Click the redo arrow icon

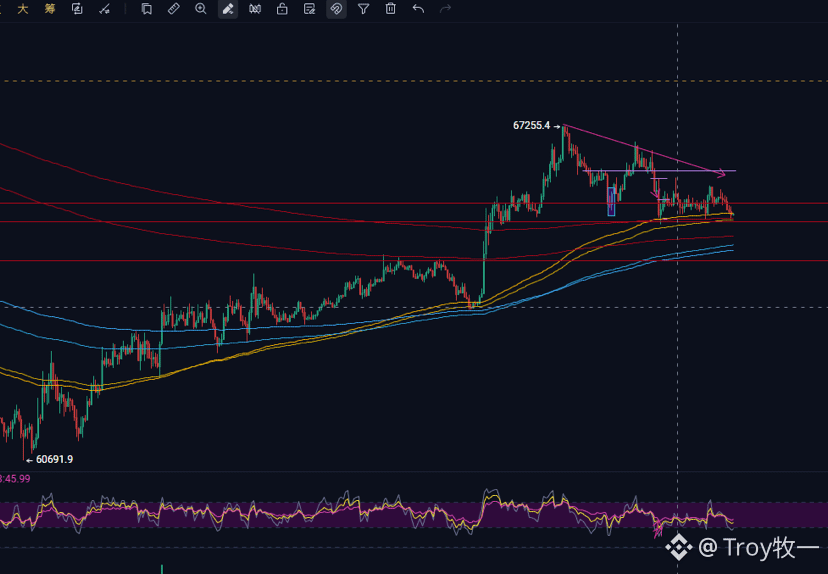coord(446,8)
